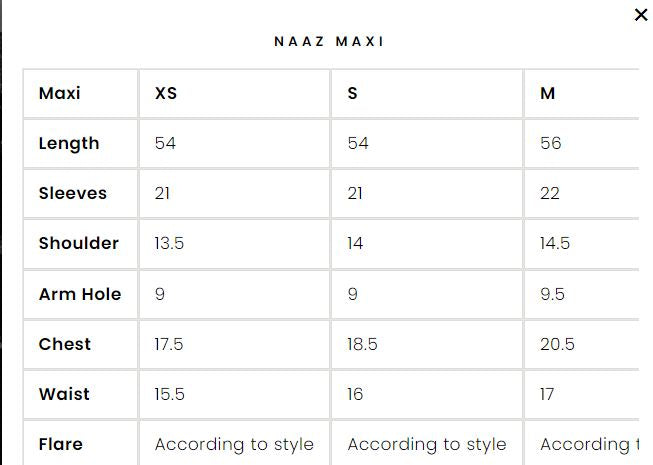Click the Waist row label
653x465 pixels.
[64, 394]
